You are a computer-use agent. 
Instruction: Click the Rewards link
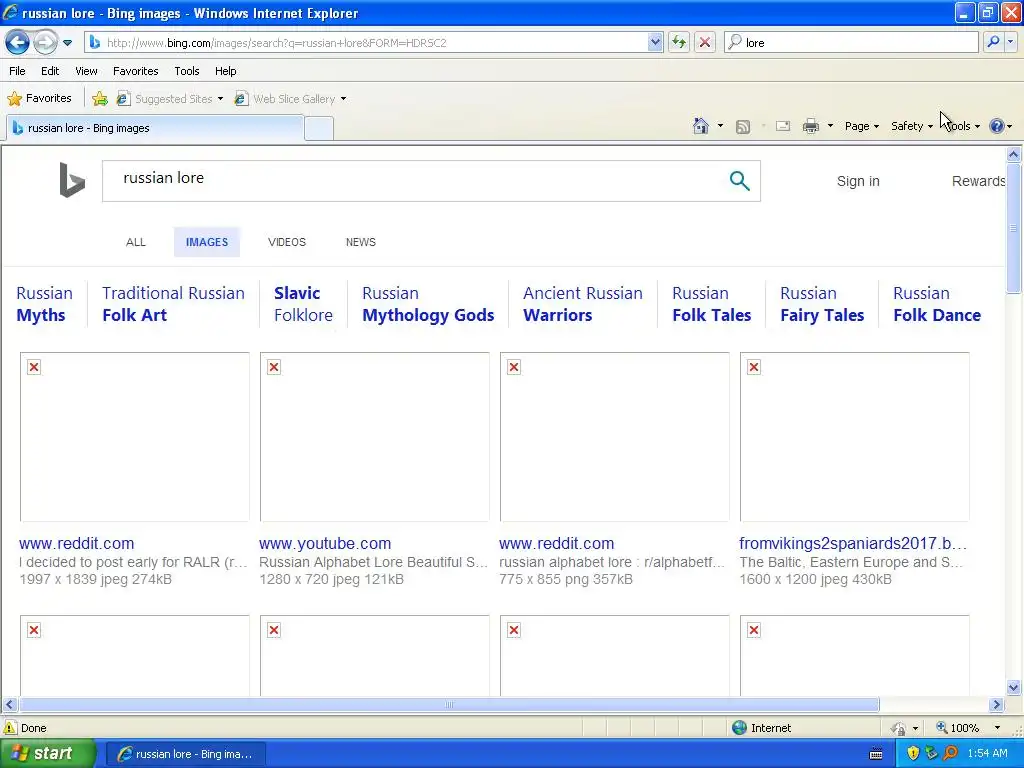(978, 181)
